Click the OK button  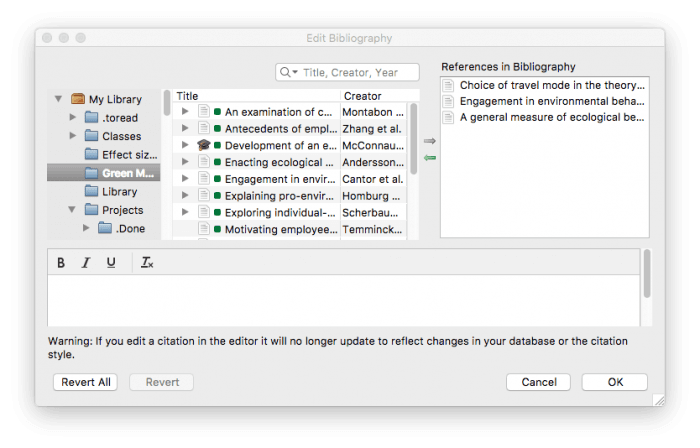pos(614,382)
